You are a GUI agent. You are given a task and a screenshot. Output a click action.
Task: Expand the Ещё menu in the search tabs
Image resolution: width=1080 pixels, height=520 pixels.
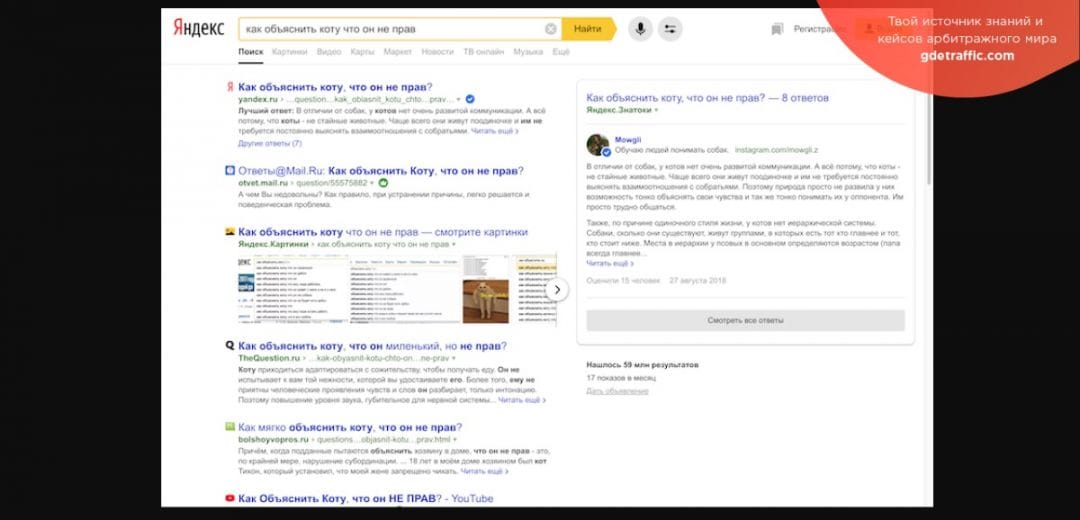561,52
